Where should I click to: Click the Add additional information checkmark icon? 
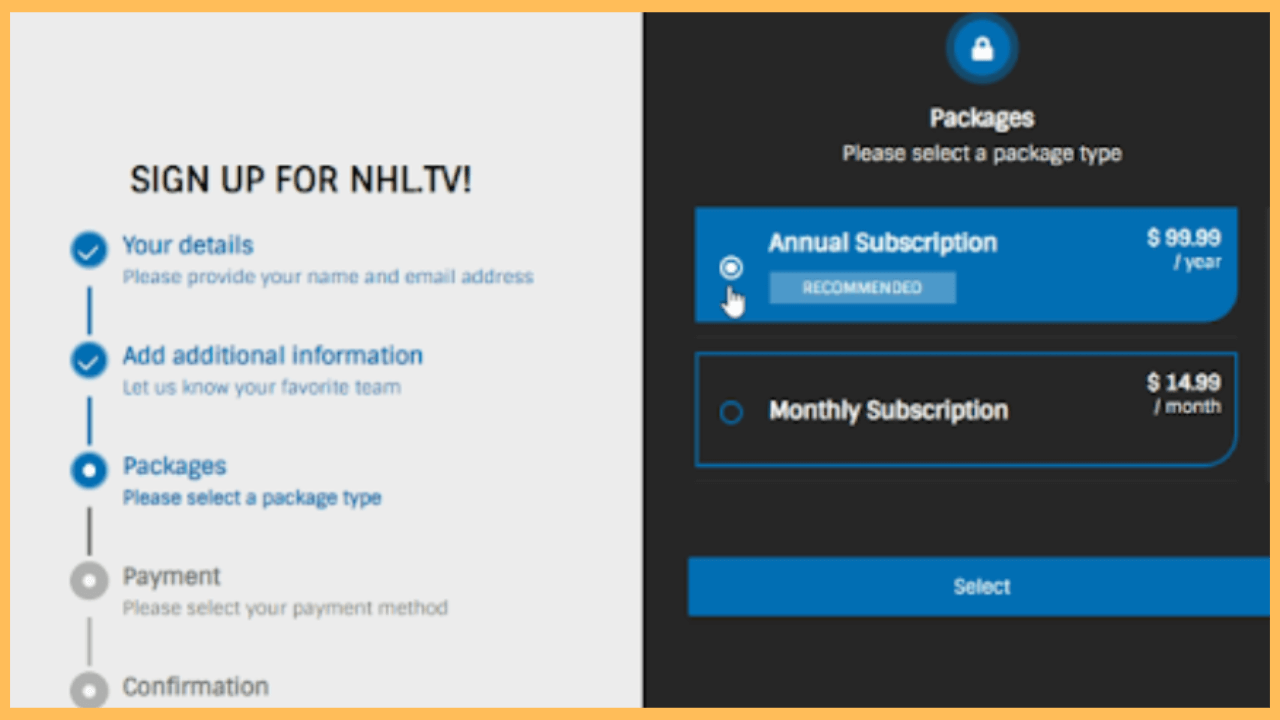89,360
